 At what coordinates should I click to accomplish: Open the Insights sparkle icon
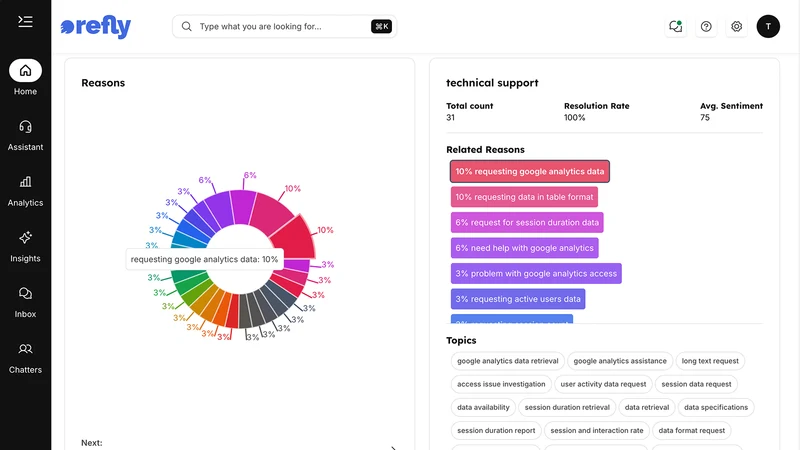click(25, 238)
